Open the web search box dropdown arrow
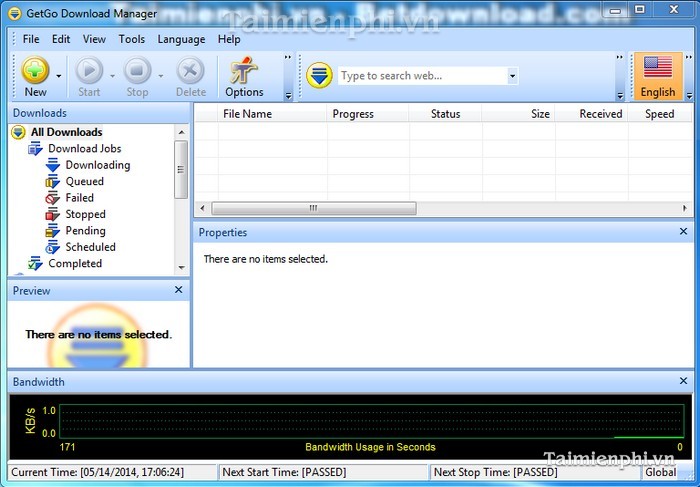Image resolution: width=700 pixels, height=487 pixels. (512, 76)
